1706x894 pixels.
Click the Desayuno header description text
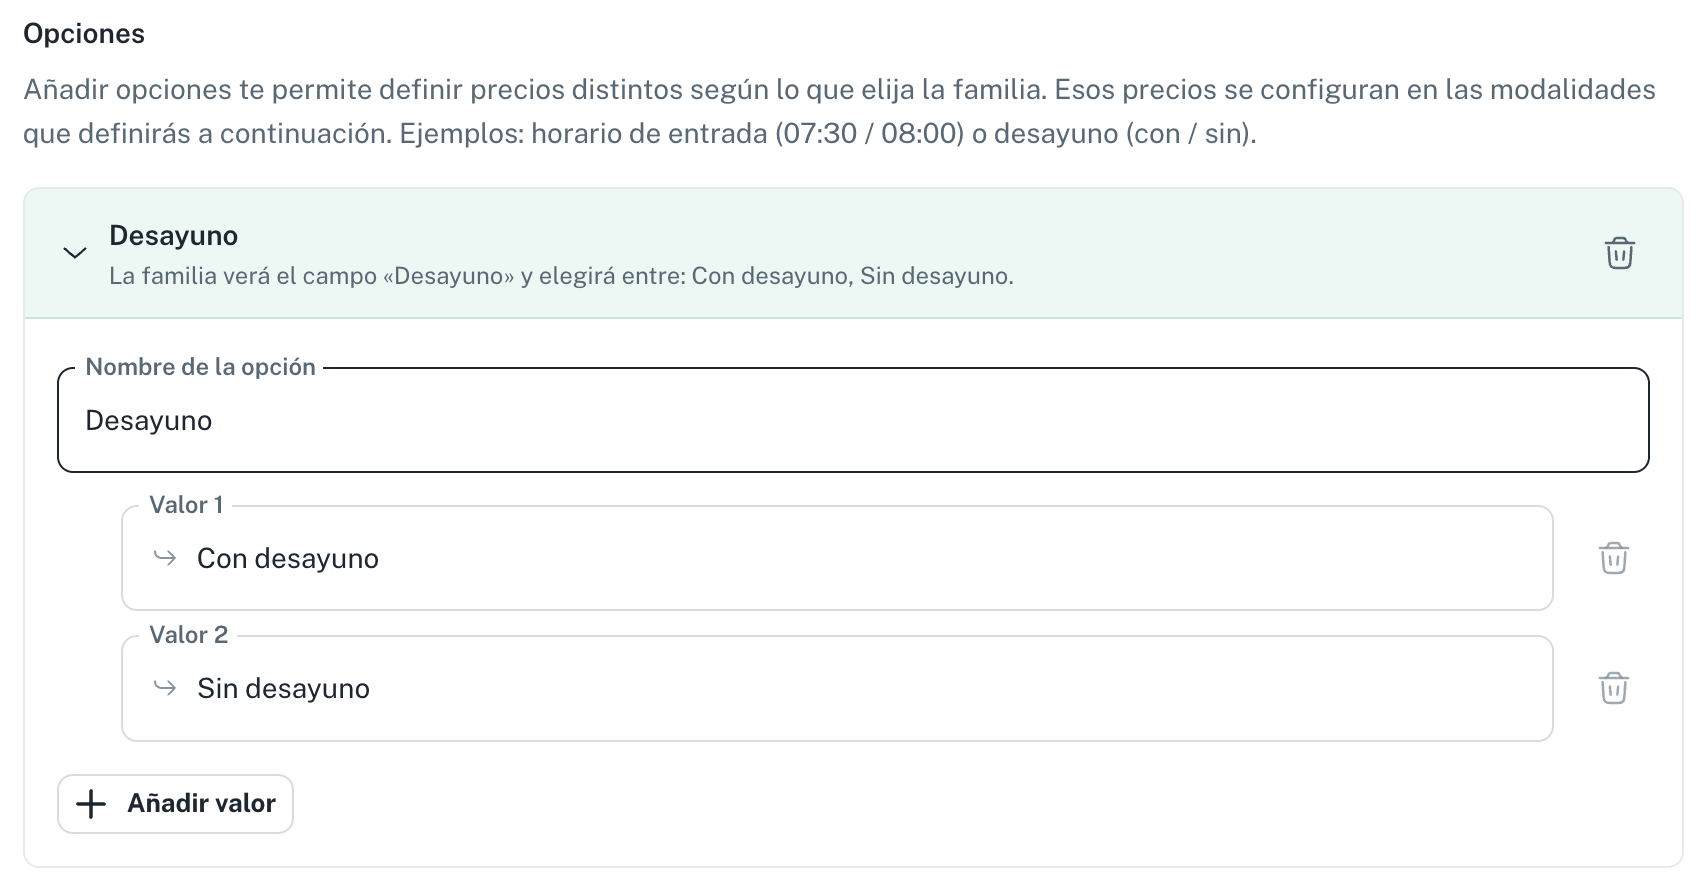(561, 276)
